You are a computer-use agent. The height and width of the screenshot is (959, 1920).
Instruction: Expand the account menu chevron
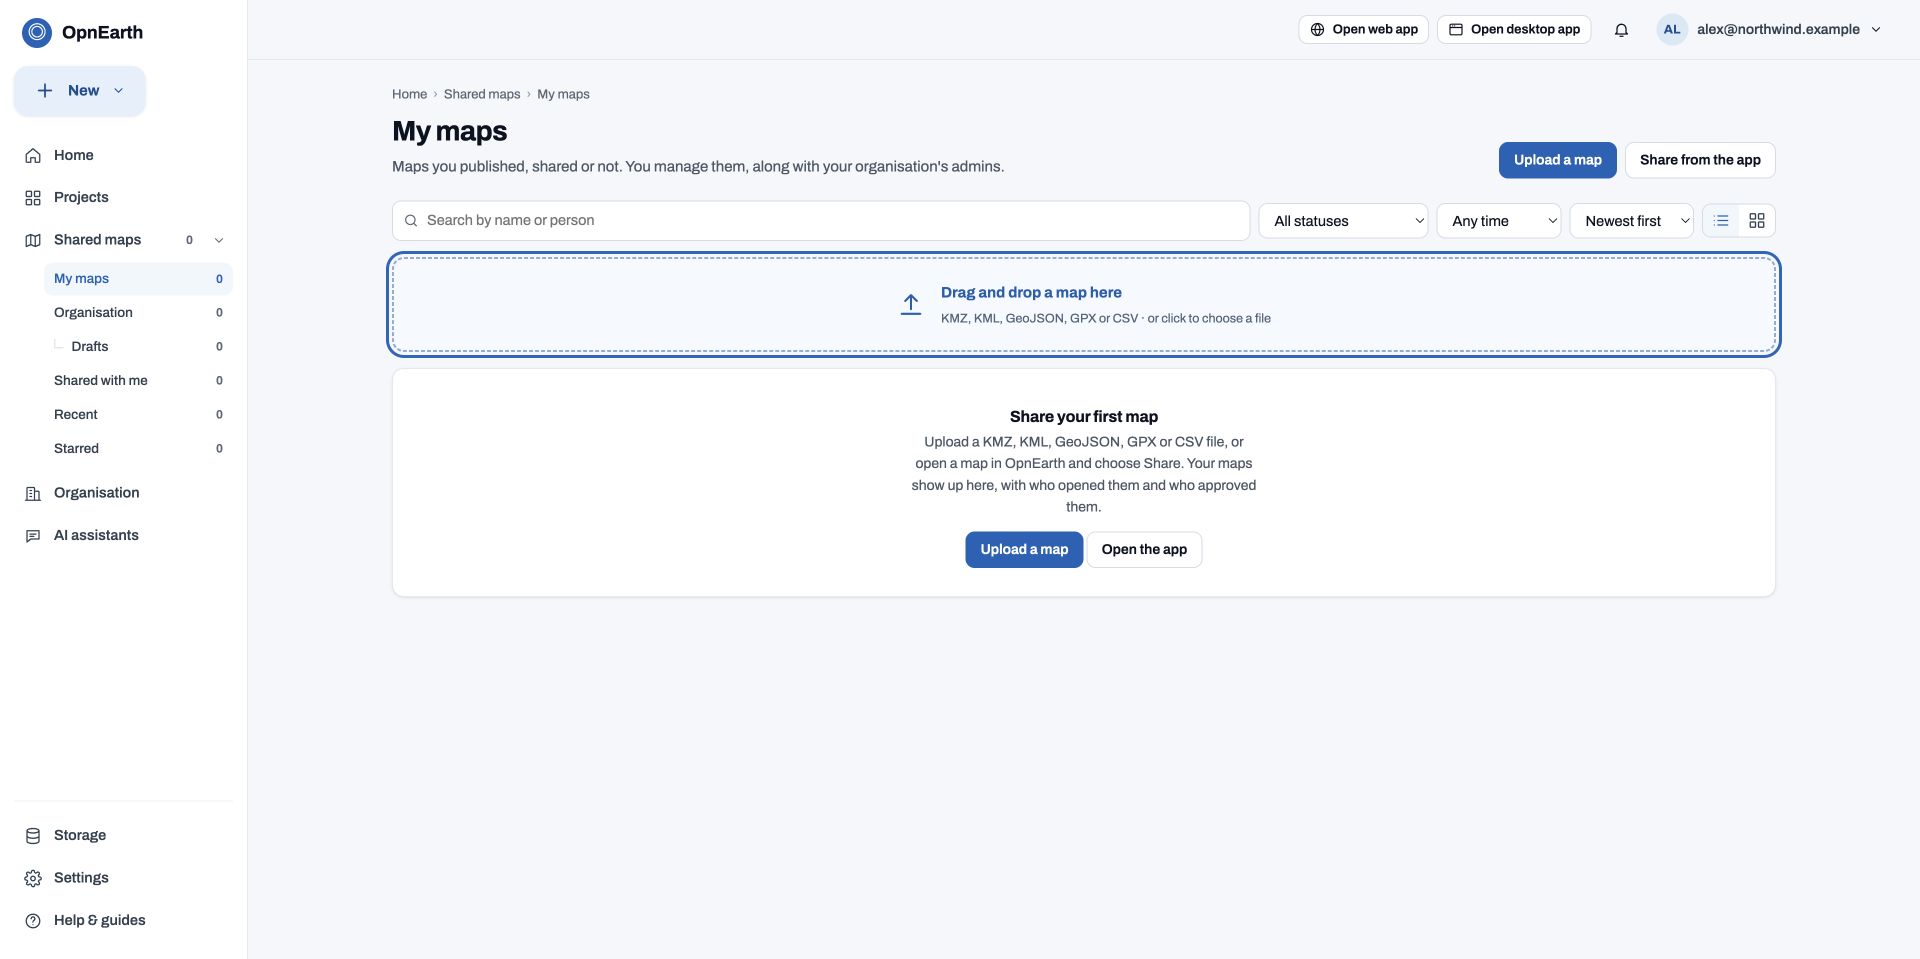click(x=1876, y=30)
